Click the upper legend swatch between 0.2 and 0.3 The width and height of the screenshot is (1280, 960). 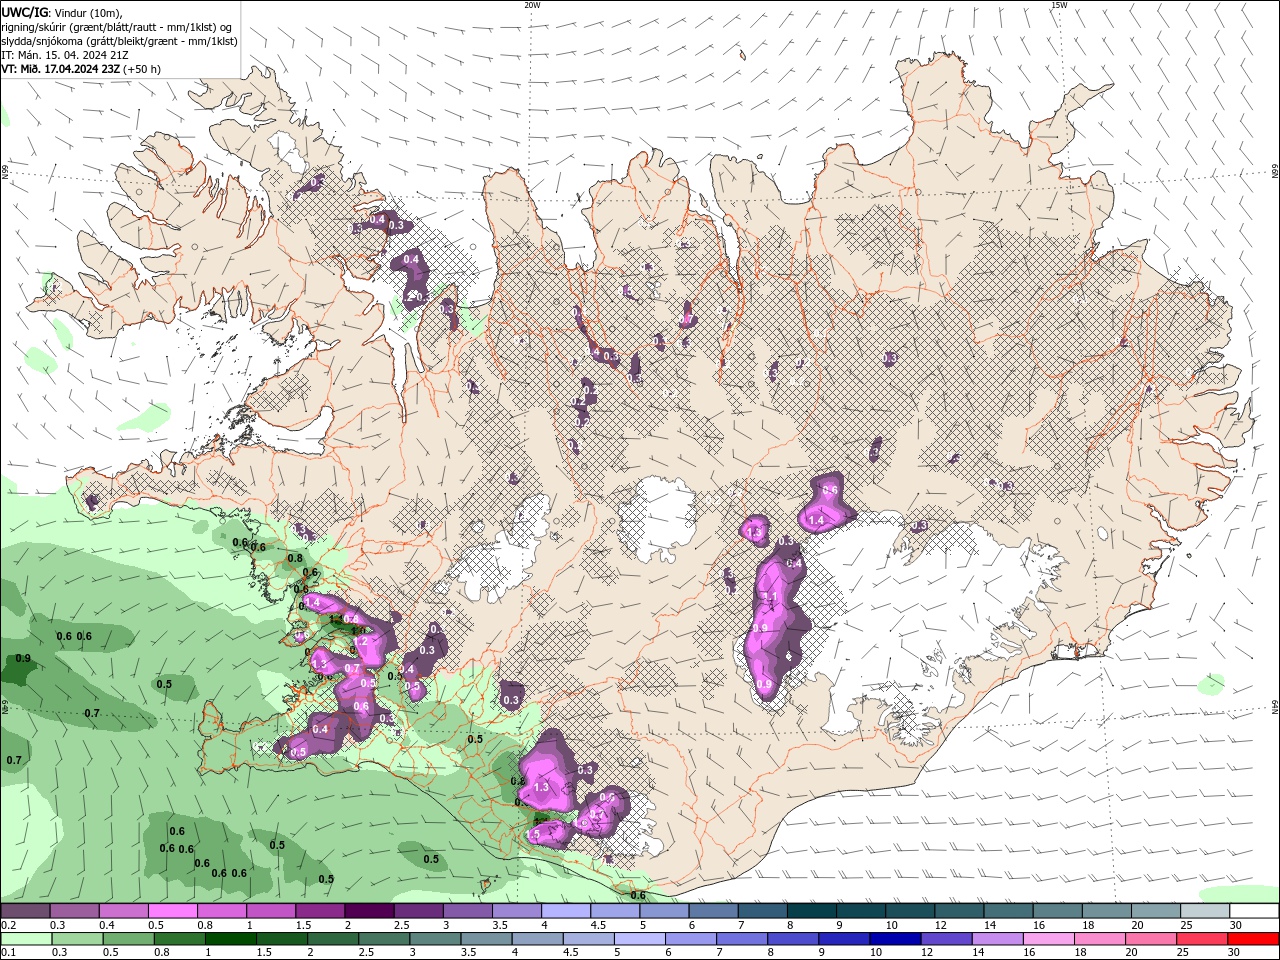click(25, 911)
